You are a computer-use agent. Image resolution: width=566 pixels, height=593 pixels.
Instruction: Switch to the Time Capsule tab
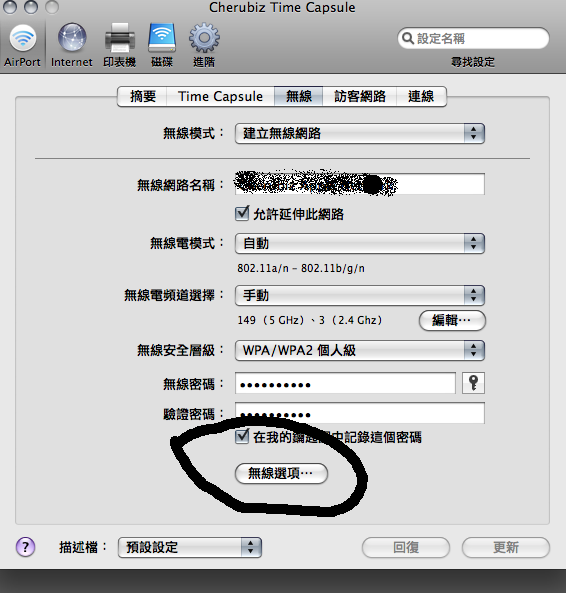click(x=220, y=96)
